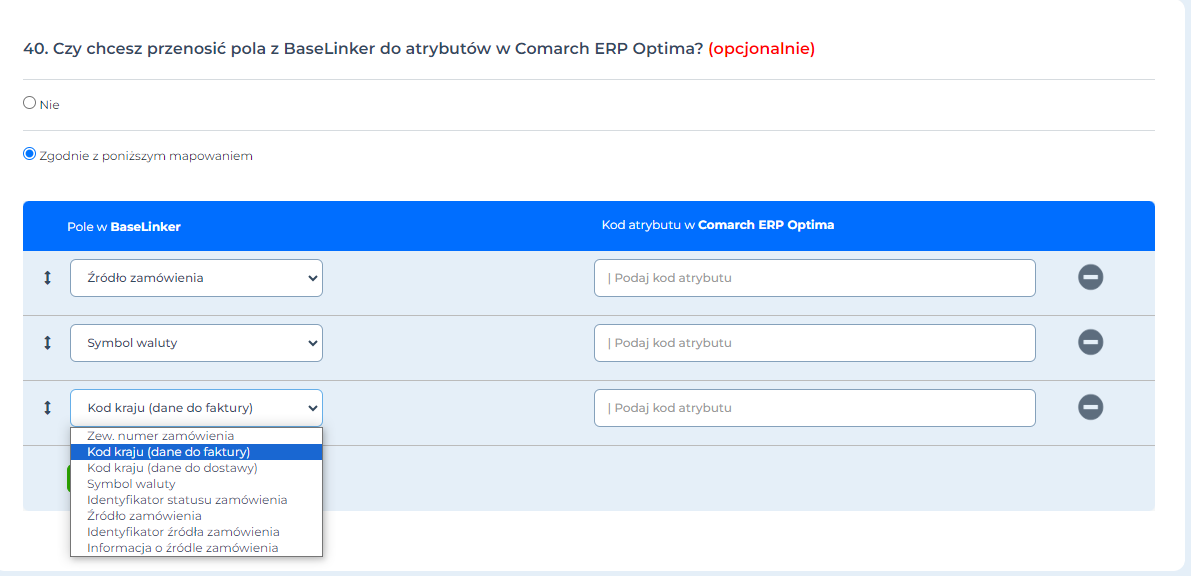Select the Nie radio option
Image resolution: width=1191 pixels, height=576 pixels.
(x=29, y=103)
